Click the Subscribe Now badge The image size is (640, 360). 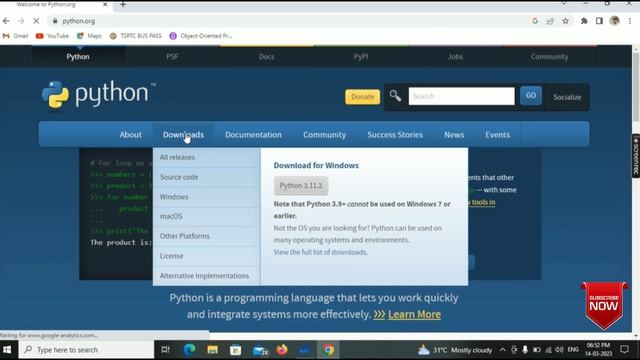tap(604, 305)
